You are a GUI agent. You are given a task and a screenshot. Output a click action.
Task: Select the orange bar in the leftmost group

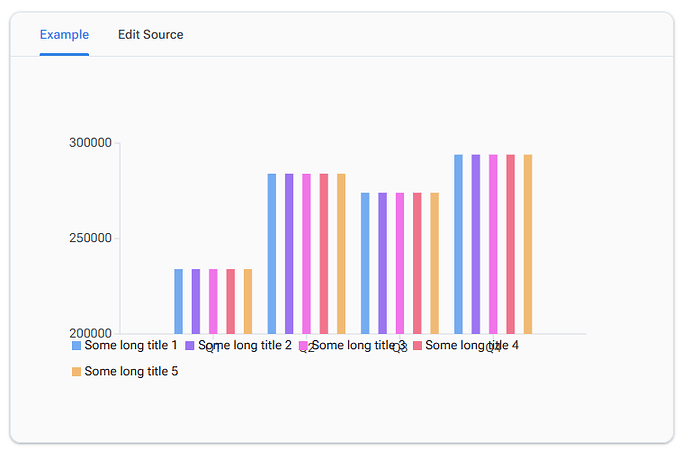[248, 301]
